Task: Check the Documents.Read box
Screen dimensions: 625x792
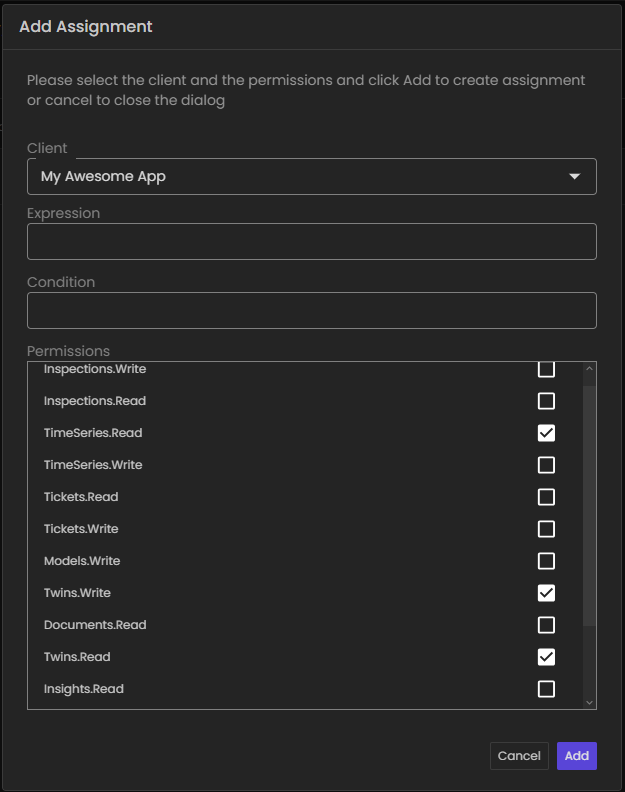Action: [546, 625]
